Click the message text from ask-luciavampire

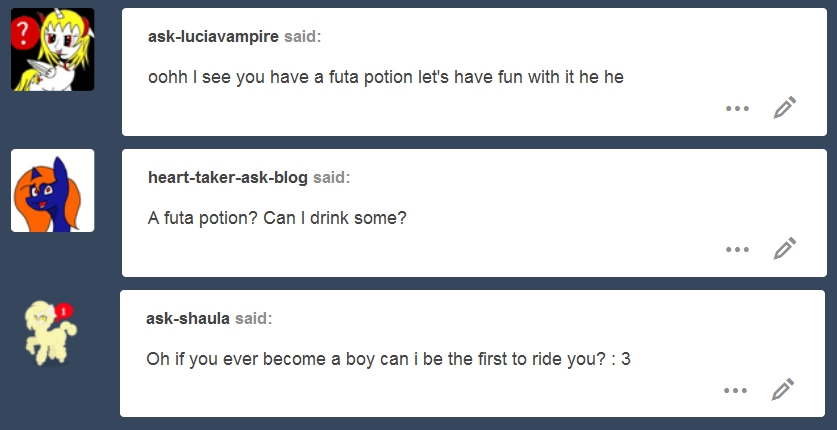(x=386, y=77)
